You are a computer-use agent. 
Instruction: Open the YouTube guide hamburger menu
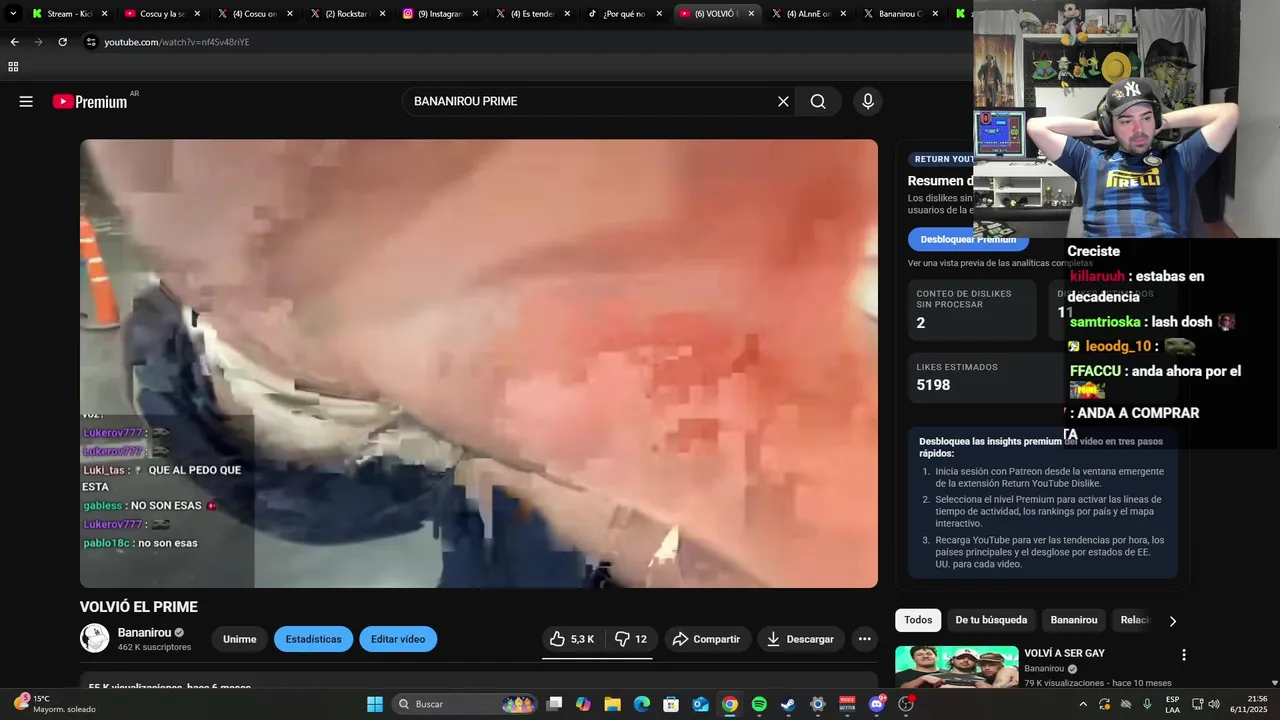pos(26,101)
